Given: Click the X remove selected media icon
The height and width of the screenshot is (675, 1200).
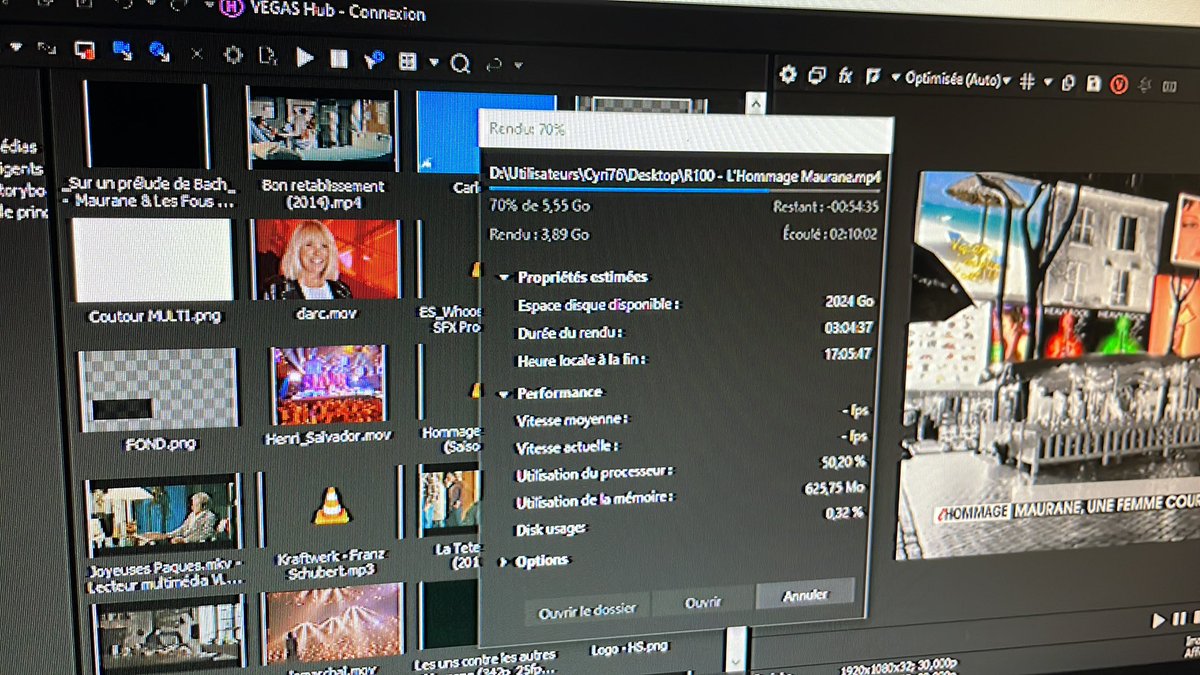Looking at the screenshot, I should [x=197, y=54].
